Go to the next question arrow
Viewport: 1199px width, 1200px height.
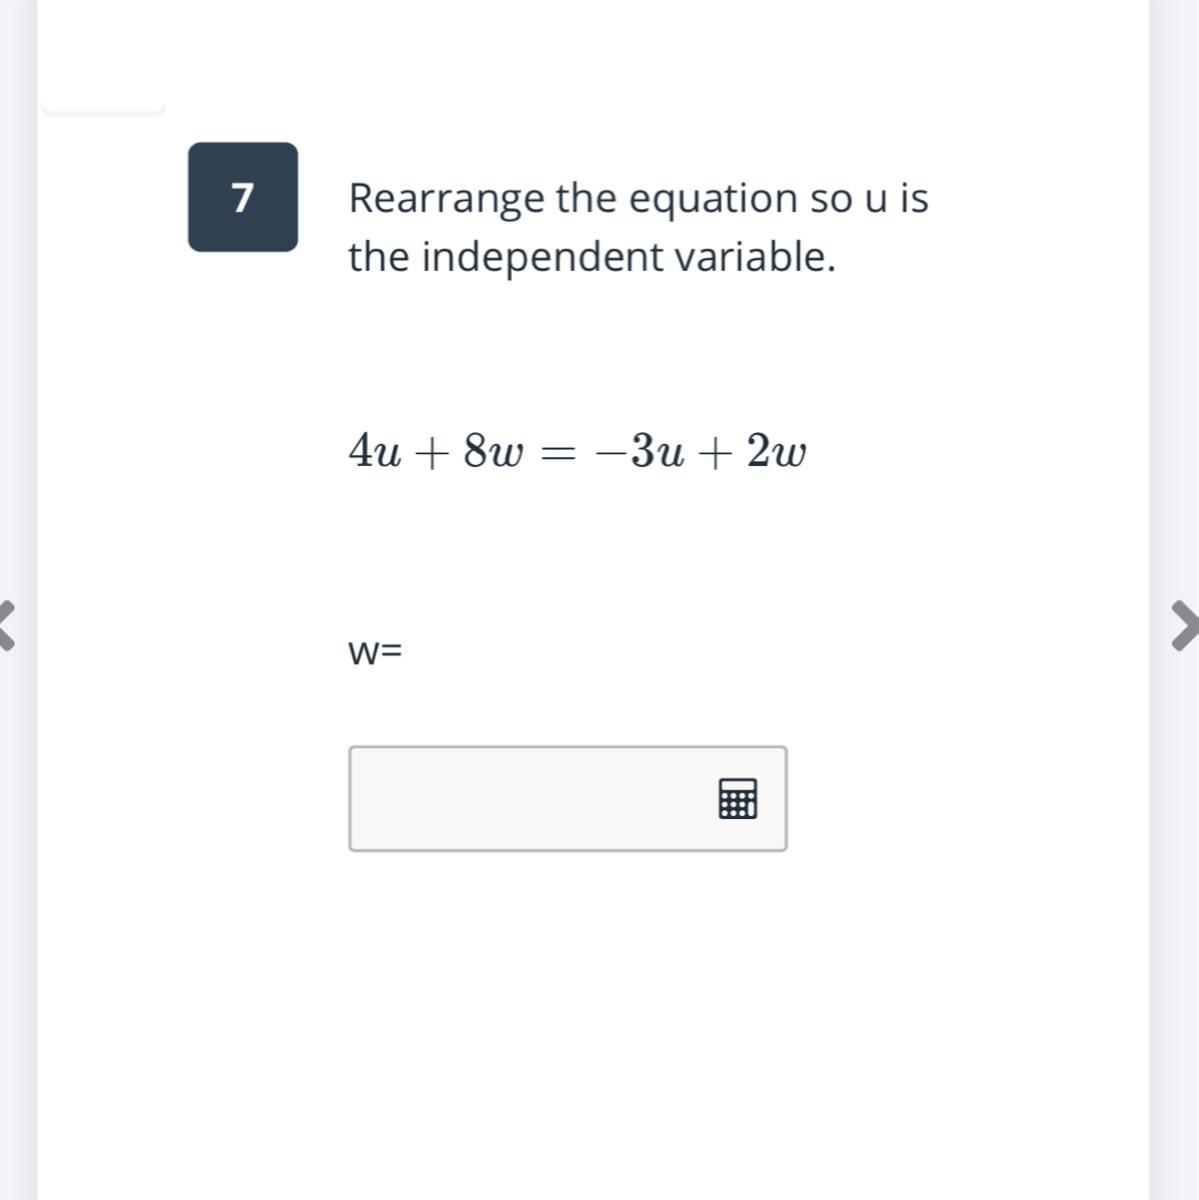pyautogui.click(x=1183, y=625)
